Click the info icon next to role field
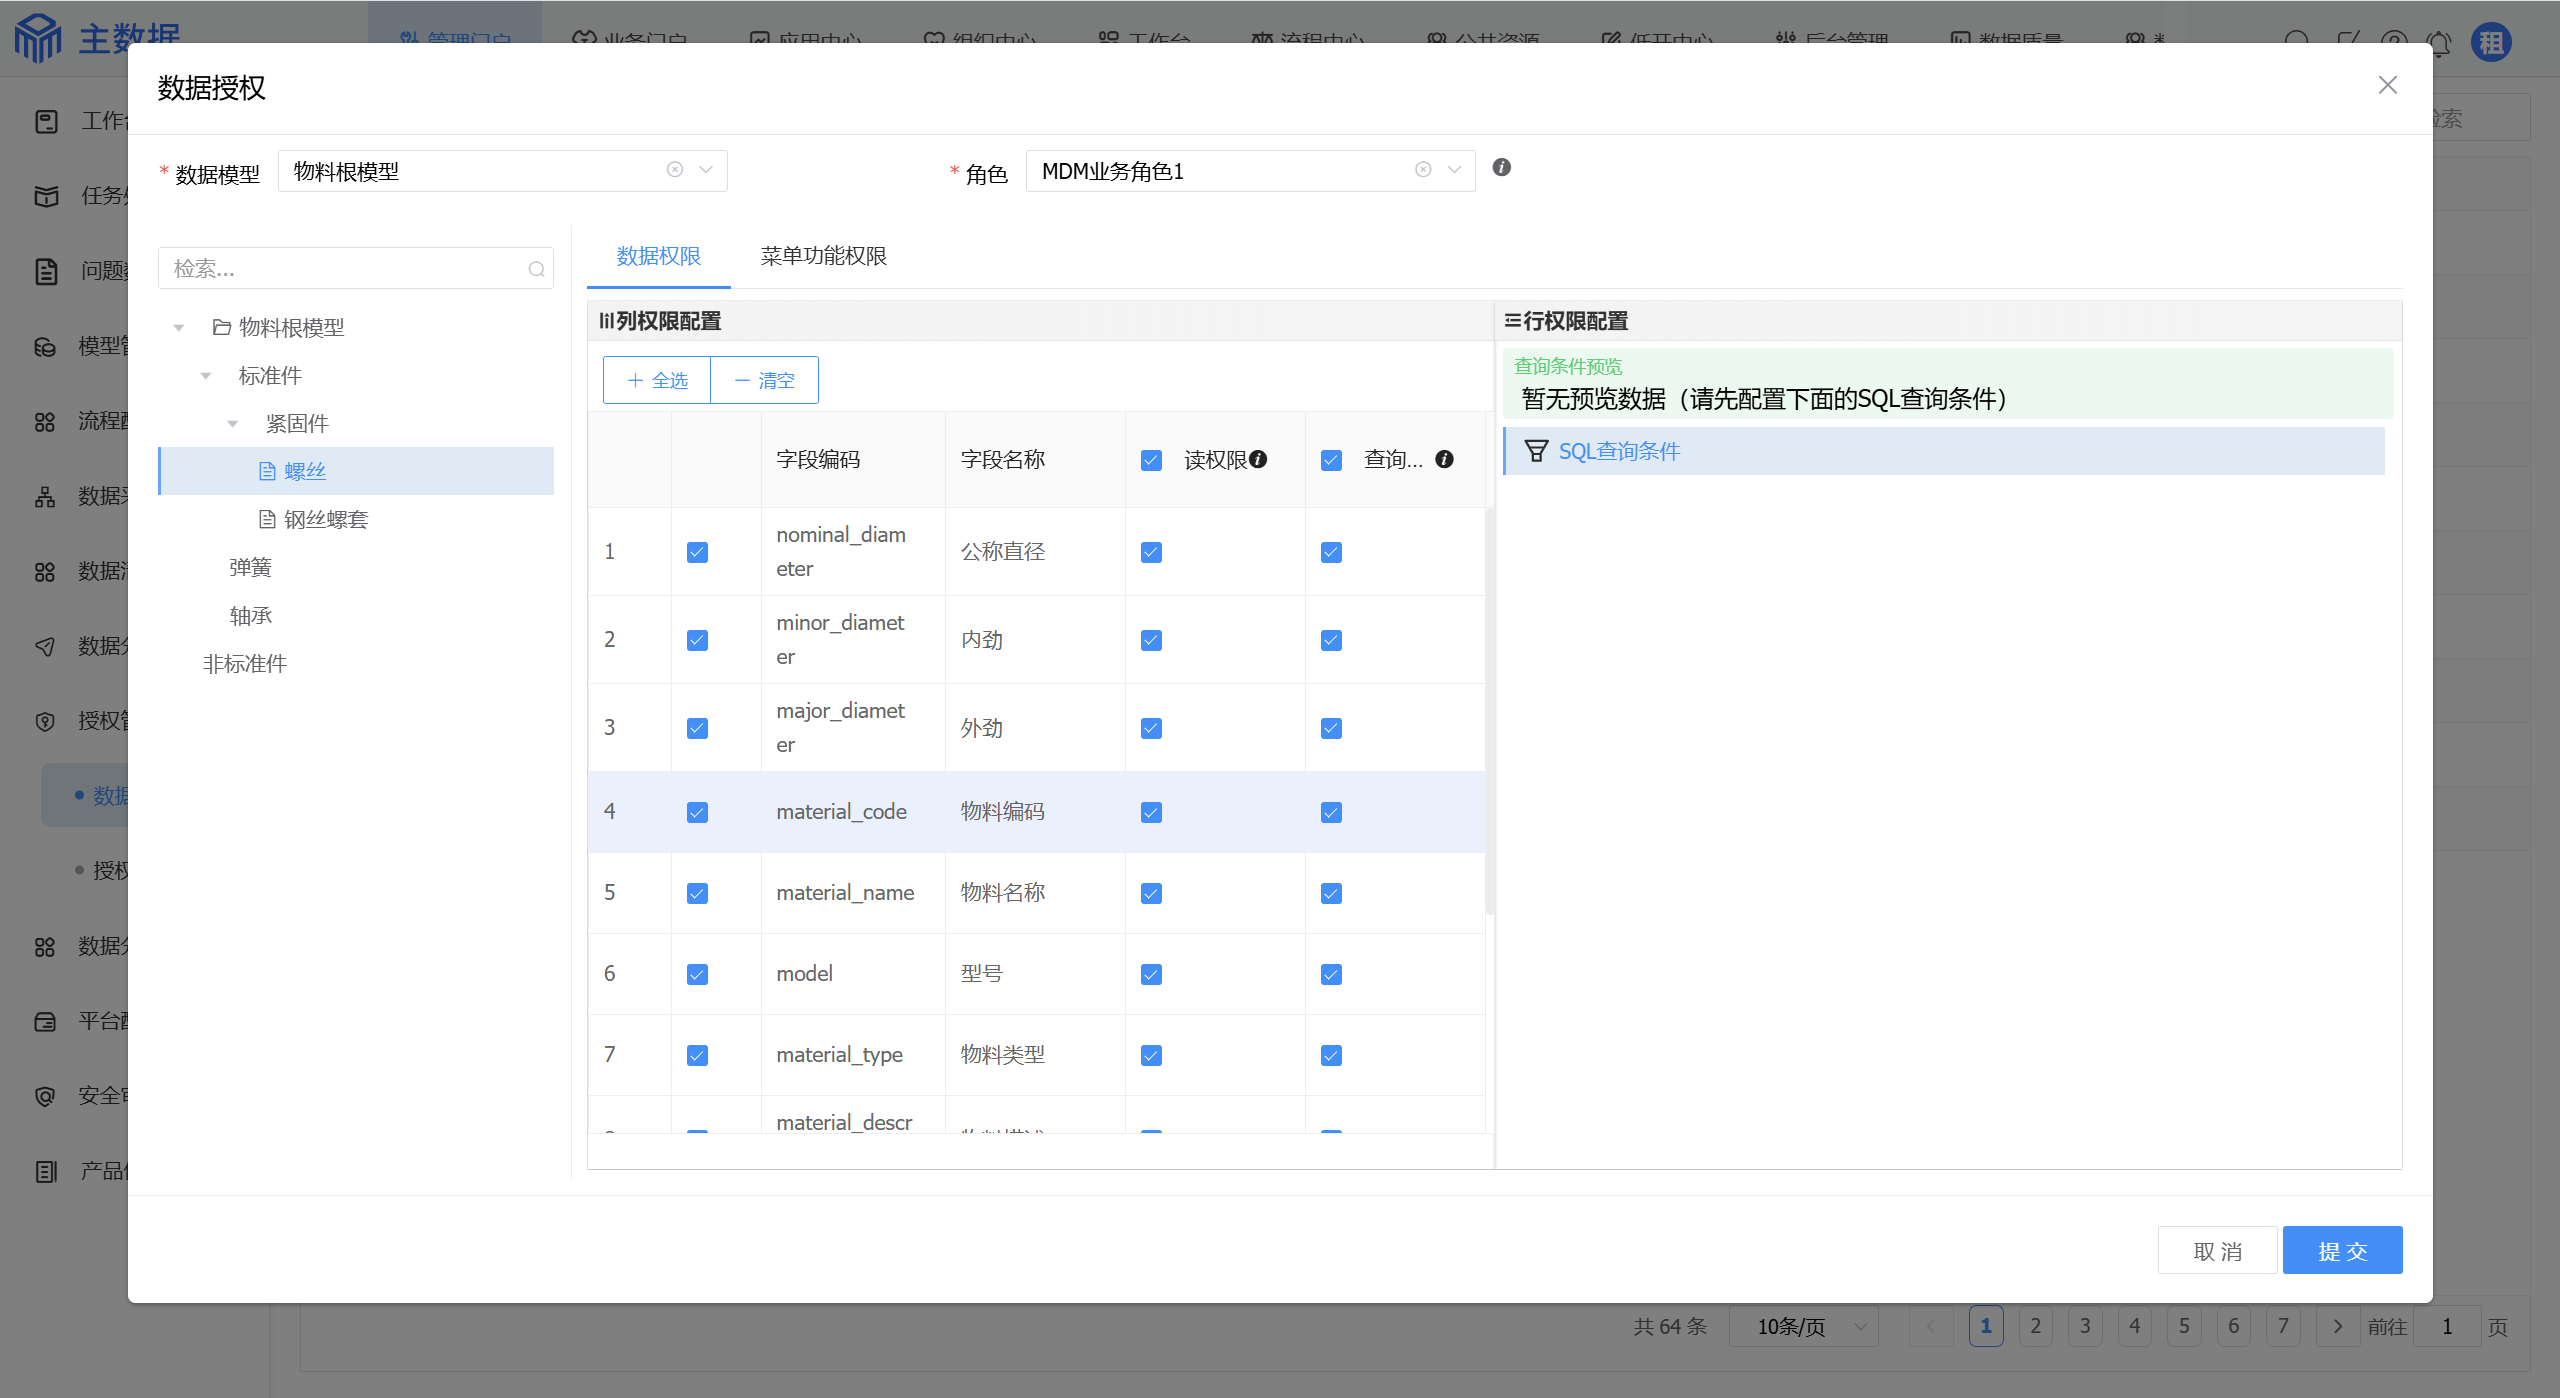Screen dimensions: 2560x1398 pos(1501,168)
